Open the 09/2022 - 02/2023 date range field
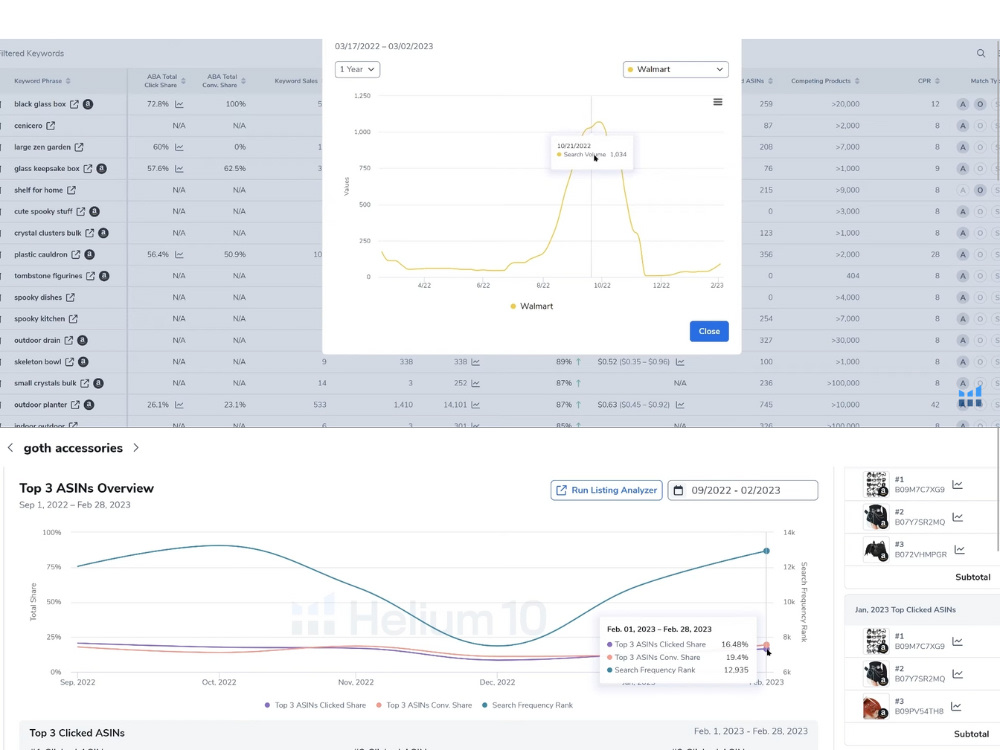The height and width of the screenshot is (750, 1000). point(743,490)
